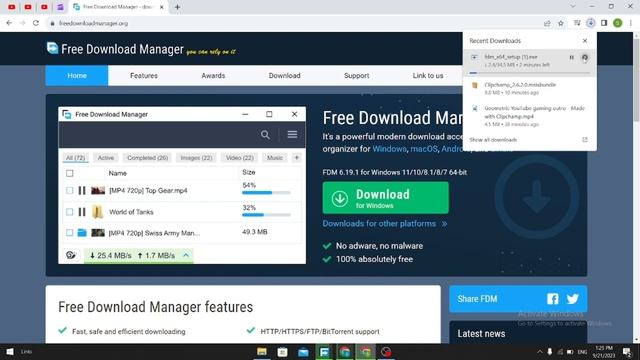Open the Chrome three-dot menu
Viewport: 640px width, 360px height.
(631, 23)
